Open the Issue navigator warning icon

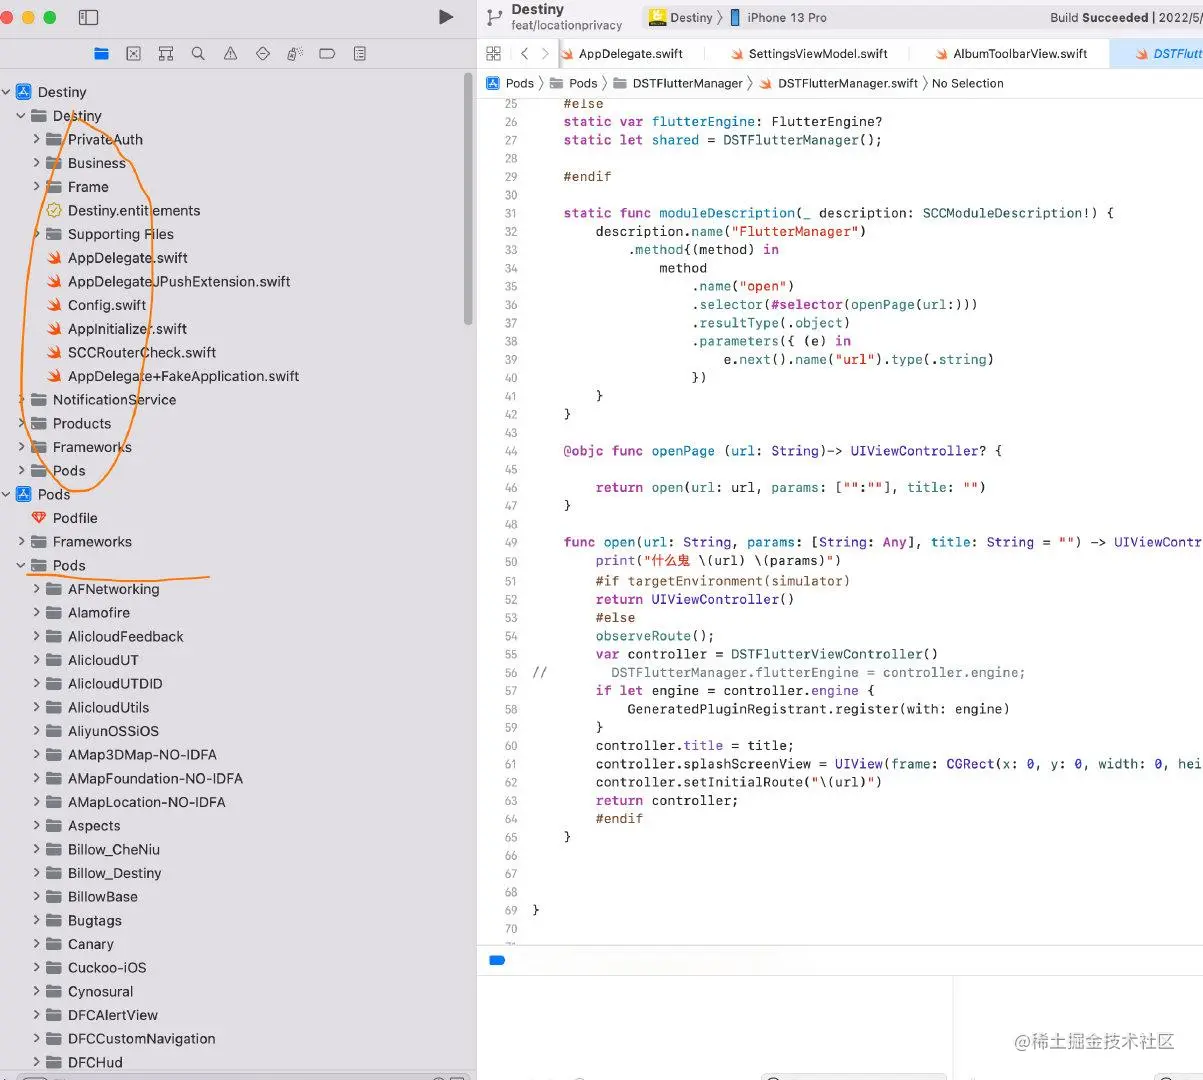(x=231, y=54)
